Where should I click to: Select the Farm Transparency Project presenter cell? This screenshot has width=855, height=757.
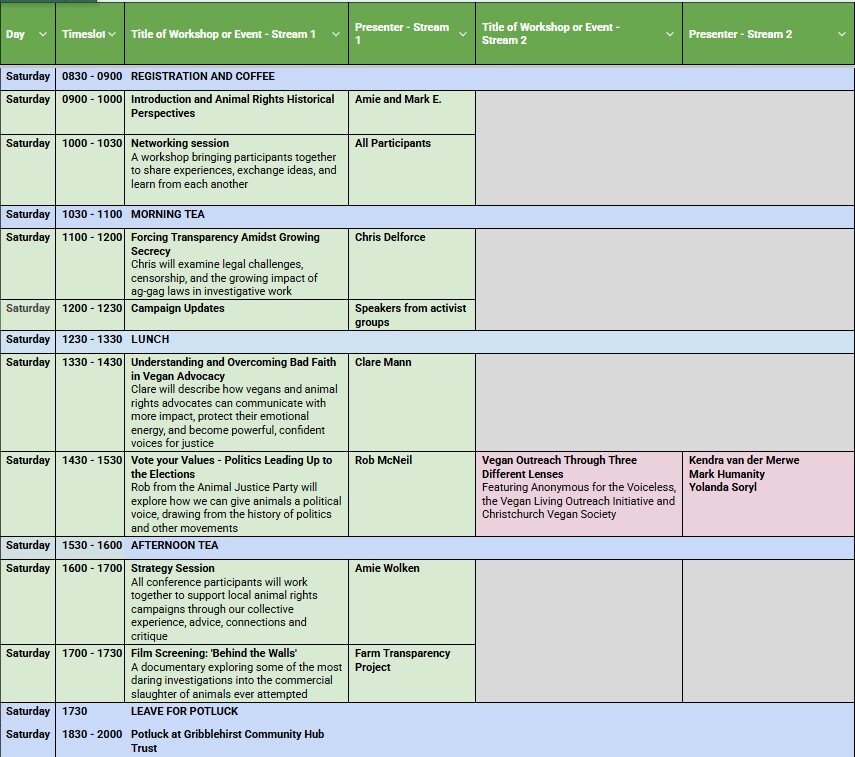coord(412,673)
